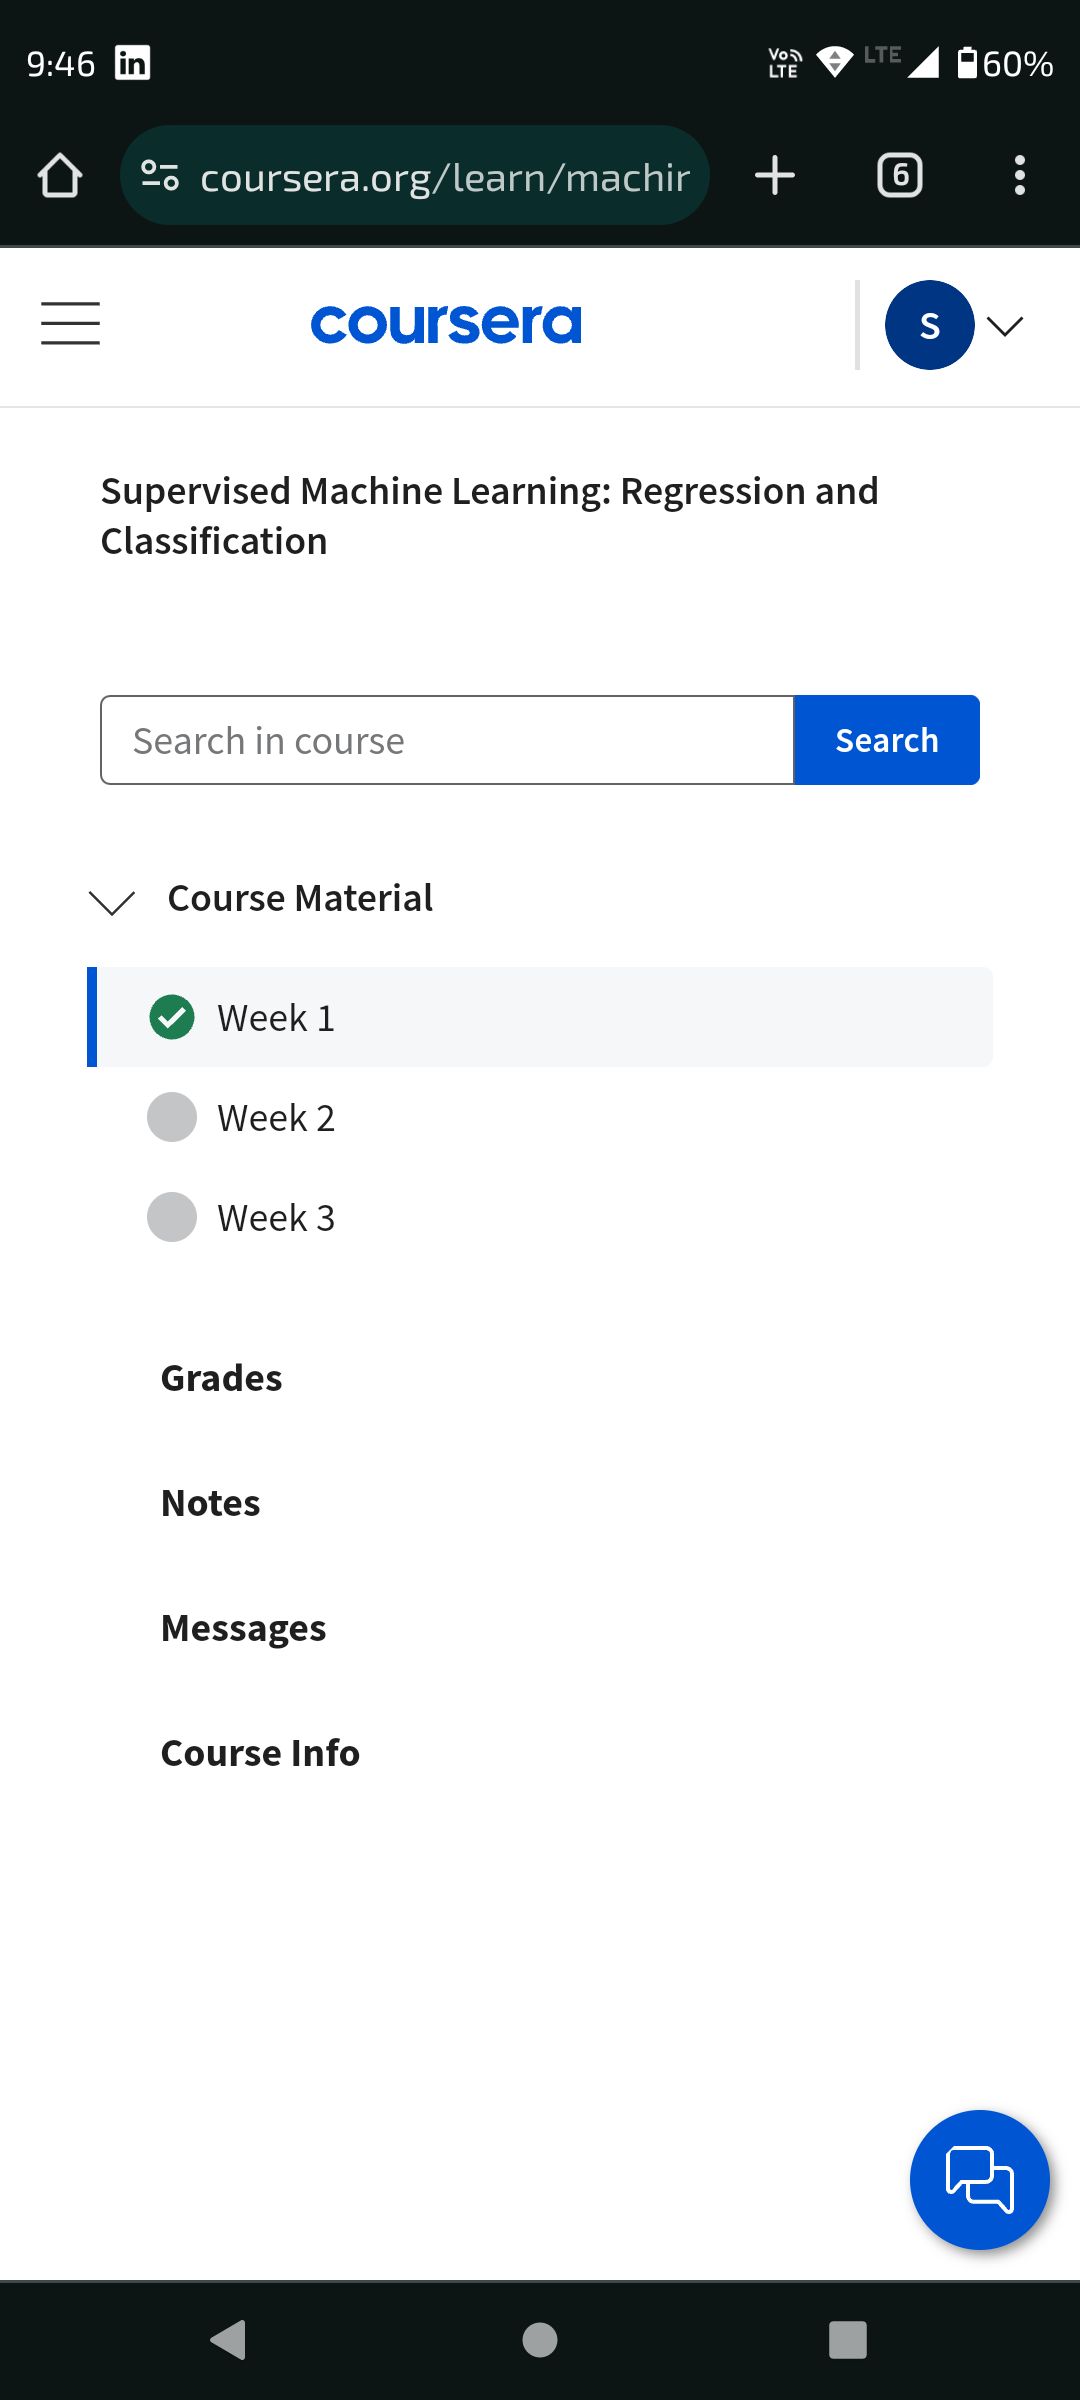Open the Notes page
The width and height of the screenshot is (1080, 2400).
(211, 1503)
